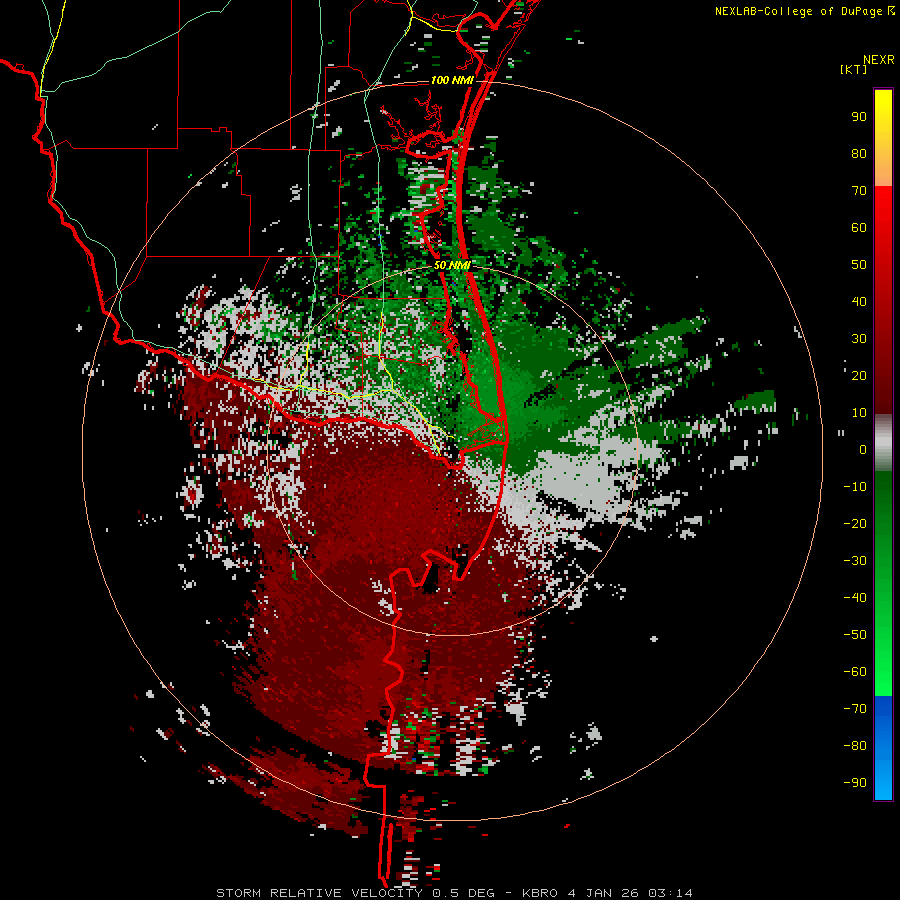Click the KBRO station identifier in caption
900x900 pixels.
tap(540, 893)
